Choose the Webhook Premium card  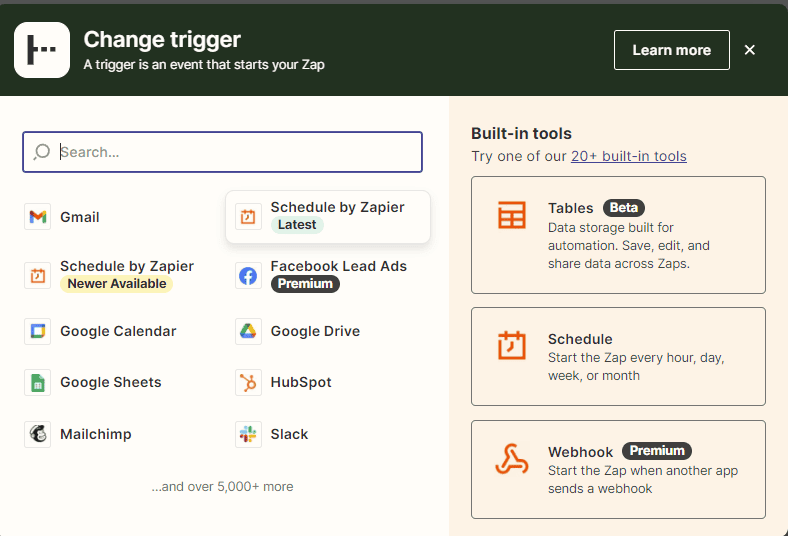618,469
